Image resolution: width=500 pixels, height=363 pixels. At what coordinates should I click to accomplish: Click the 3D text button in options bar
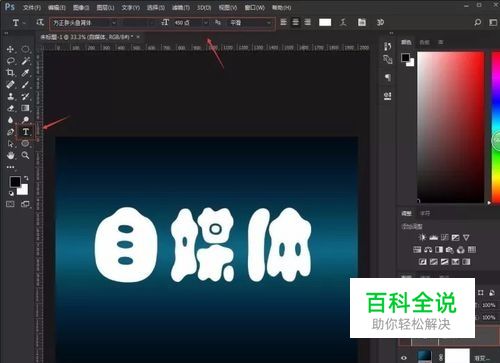[x=380, y=22]
